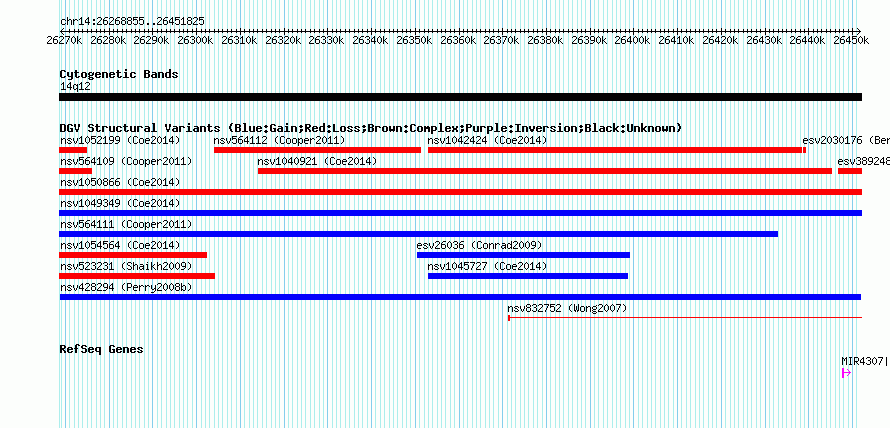Viewport: 890px width, 428px height.
Task: Click the nsv564112 (Cooper2011) red bar
Action: click(317, 150)
